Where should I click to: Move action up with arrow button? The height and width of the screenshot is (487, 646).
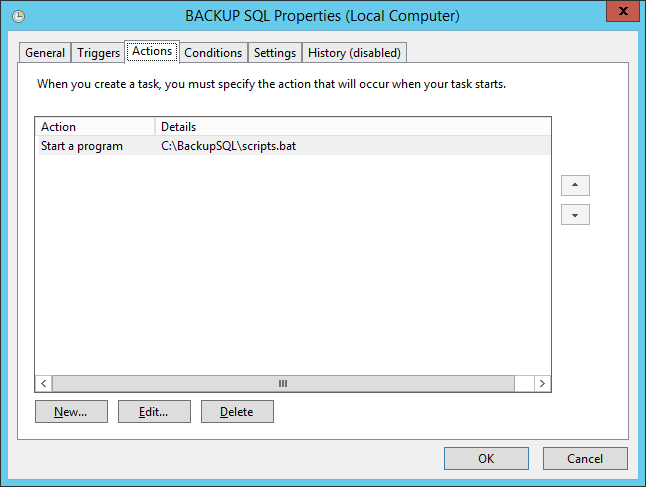575,186
